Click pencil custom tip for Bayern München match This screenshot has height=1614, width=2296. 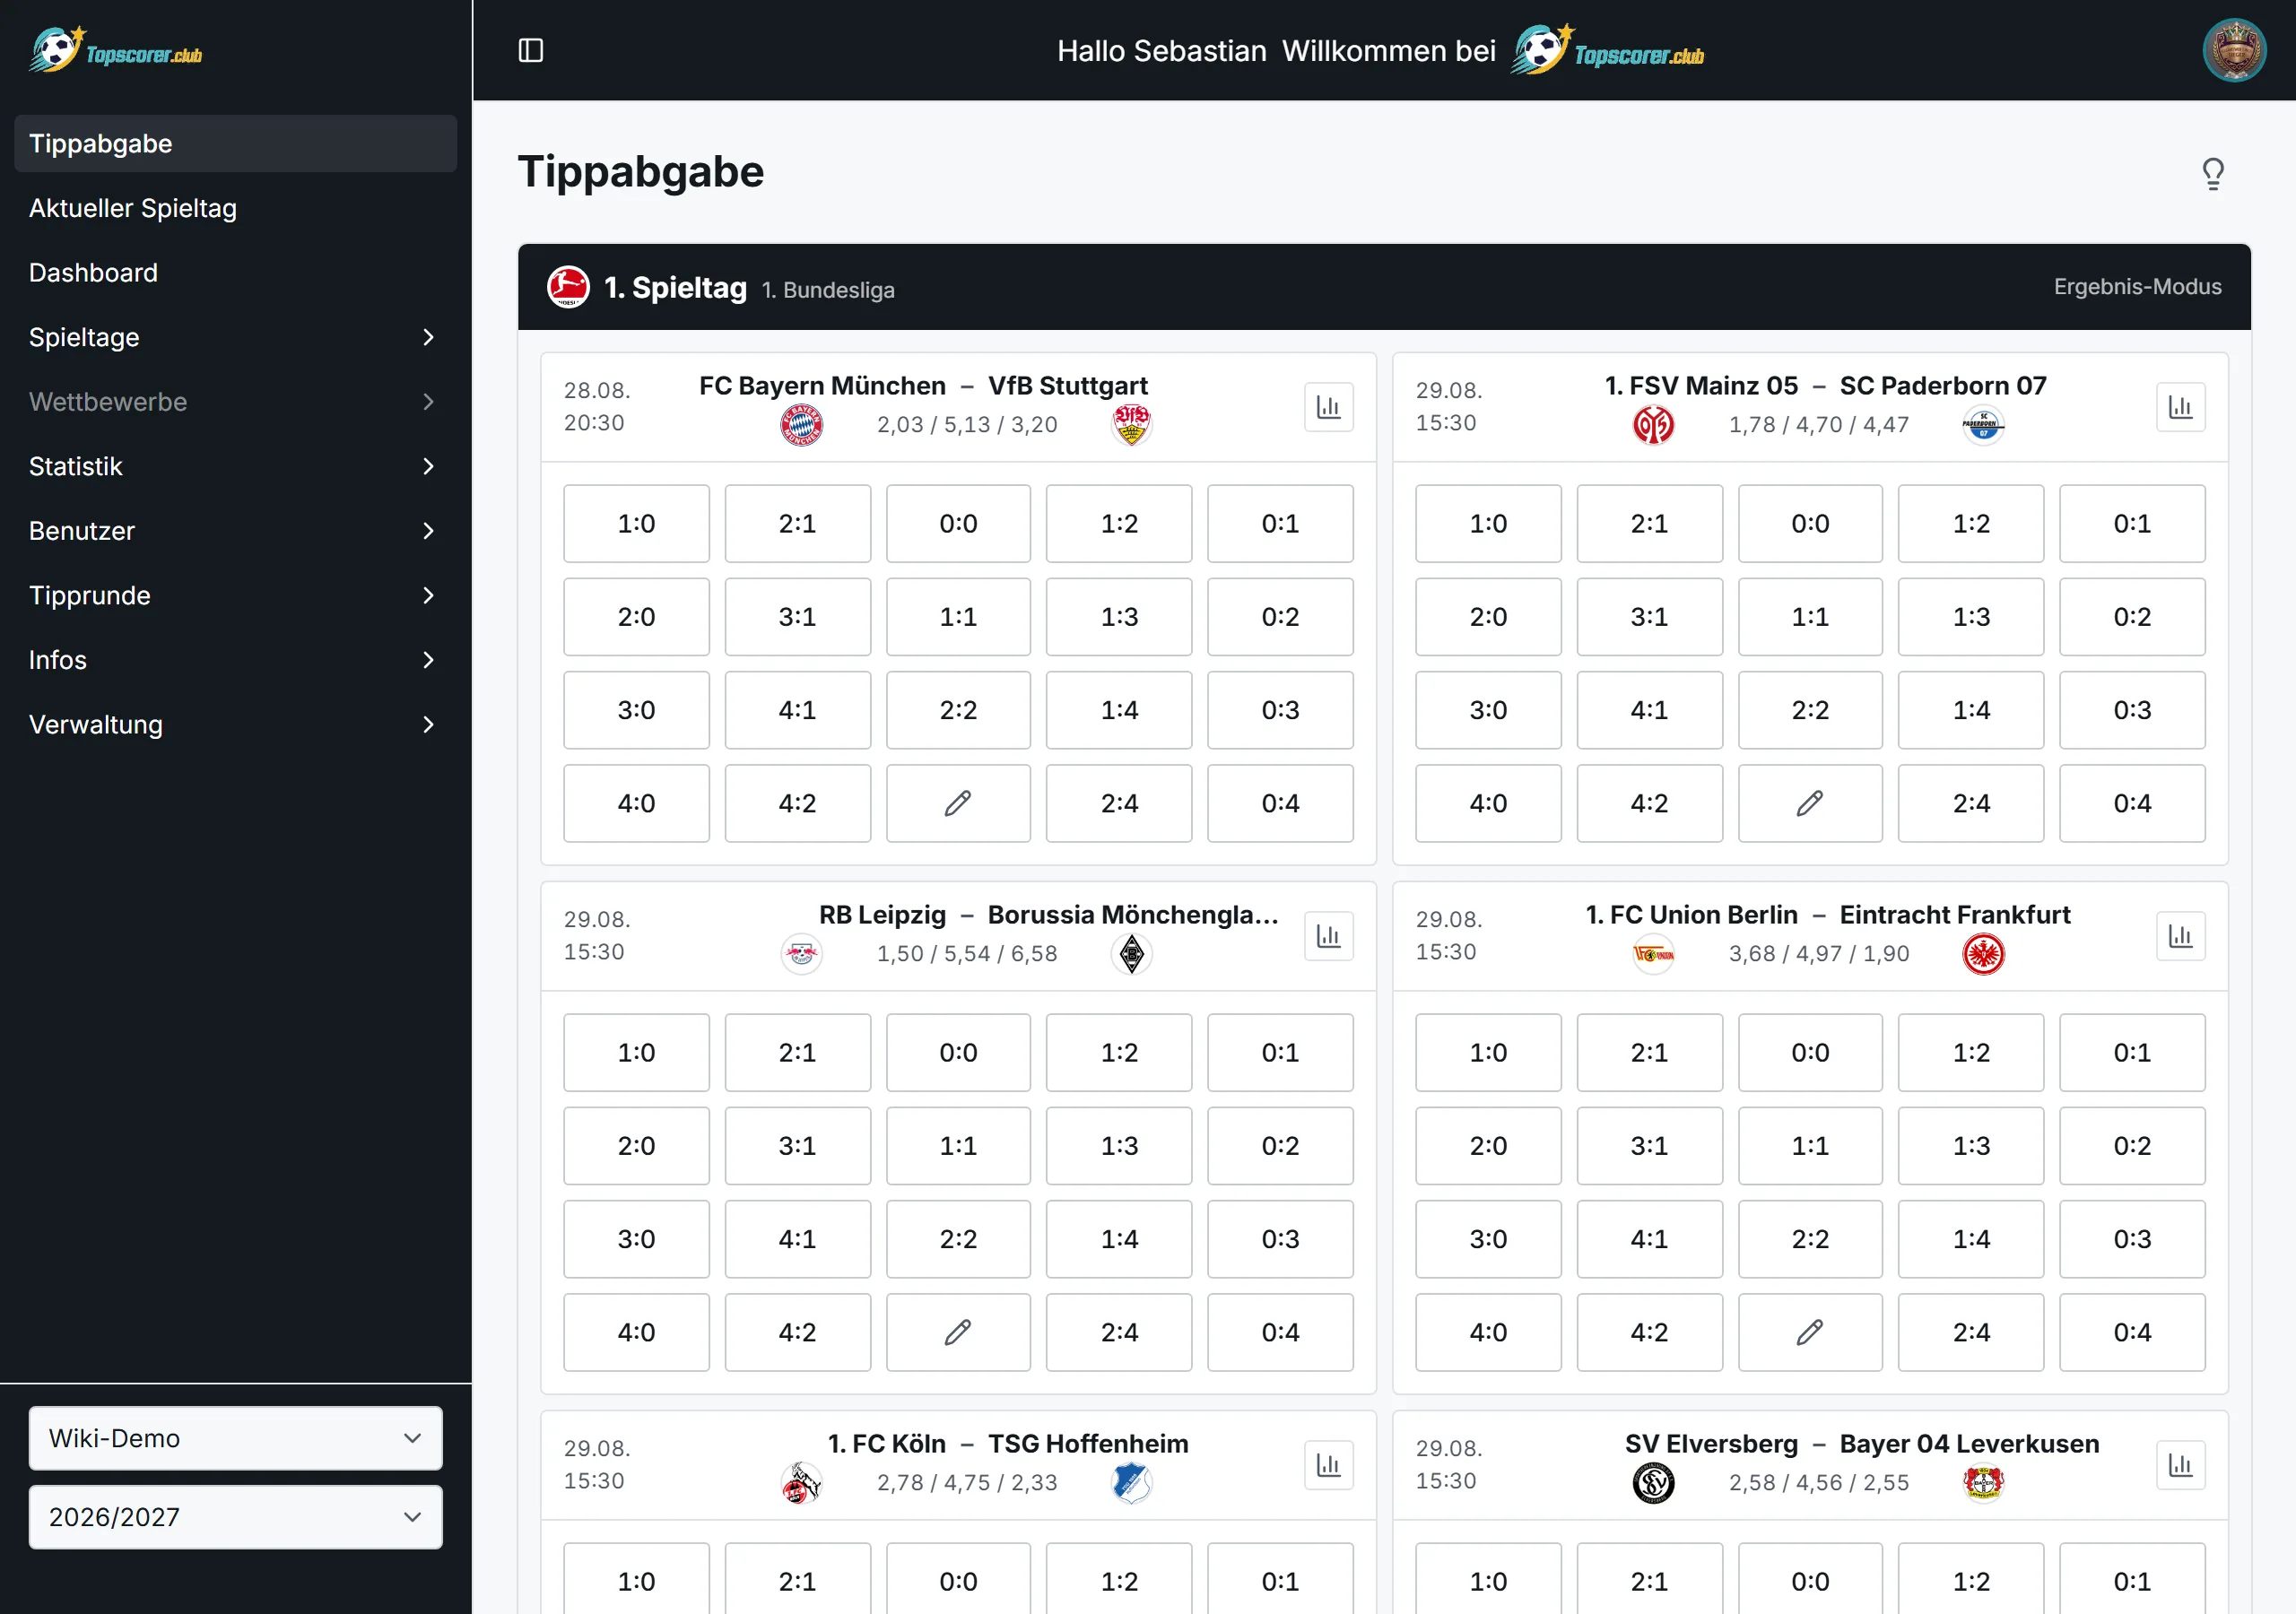[x=958, y=803]
